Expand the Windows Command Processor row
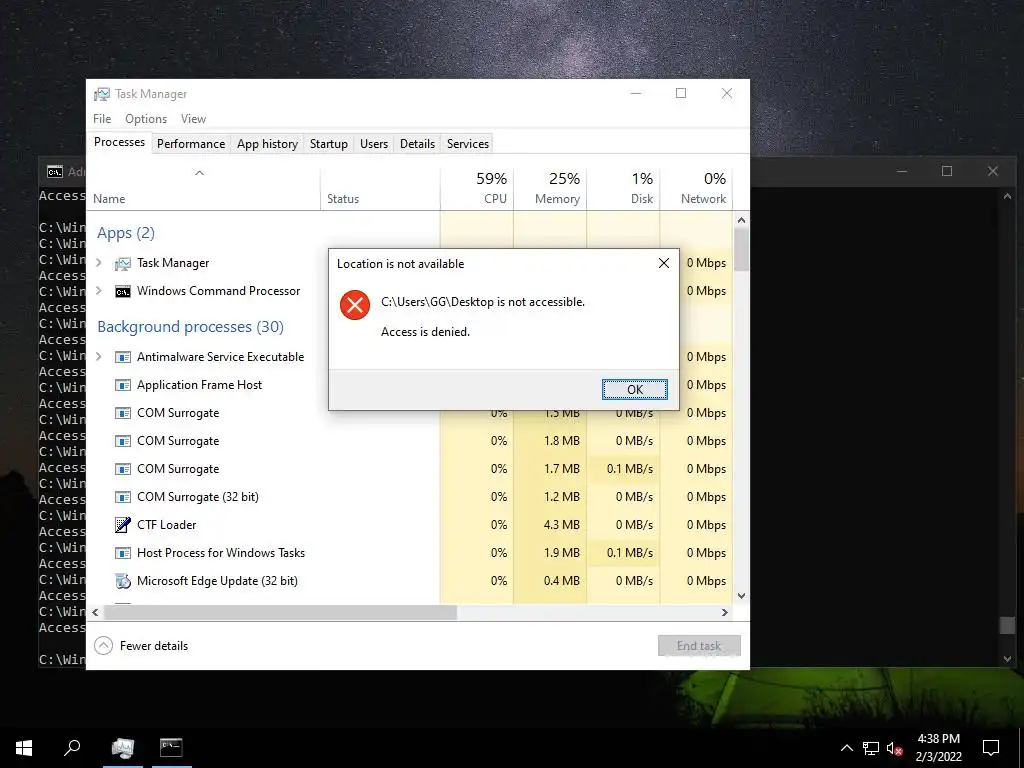 [99, 291]
